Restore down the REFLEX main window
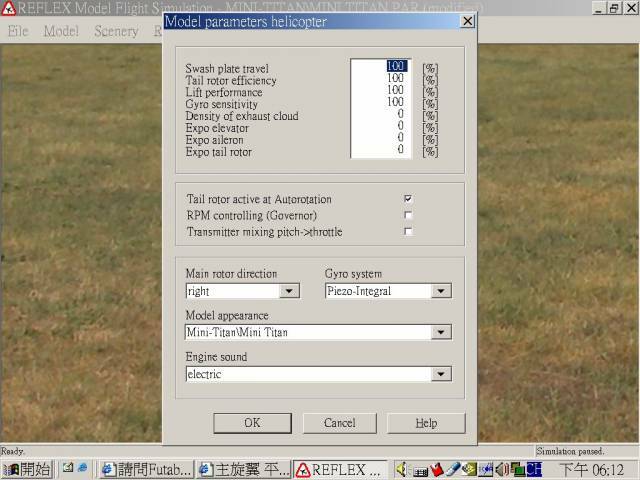Image resolution: width=640 pixels, height=480 pixels. point(614,8)
